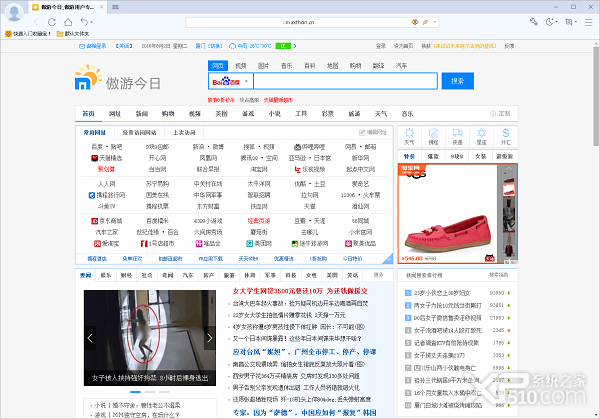This screenshot has height=419, width=600.
Task: Toggle the night mode moon icon
Action: click(x=549, y=22)
